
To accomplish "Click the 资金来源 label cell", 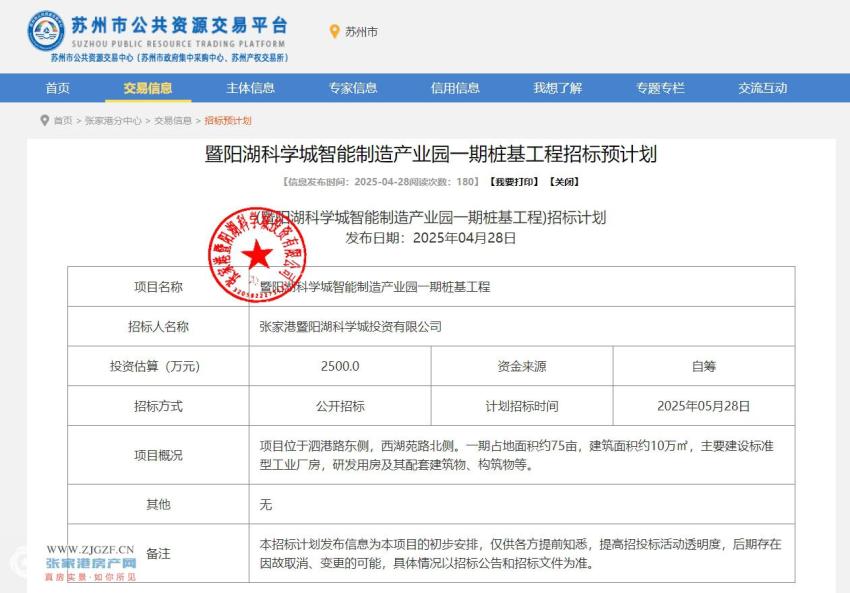I will tap(522, 366).
